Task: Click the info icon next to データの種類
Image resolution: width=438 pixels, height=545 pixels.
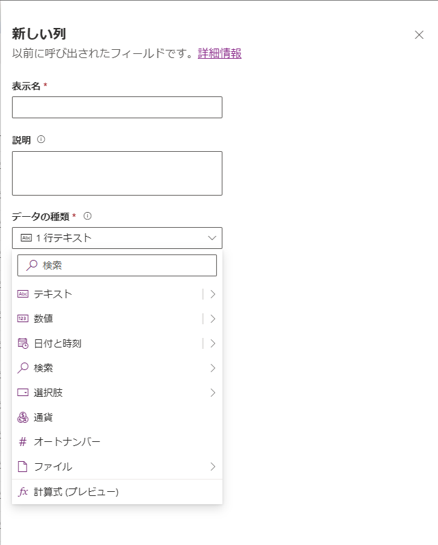Action: click(x=88, y=216)
